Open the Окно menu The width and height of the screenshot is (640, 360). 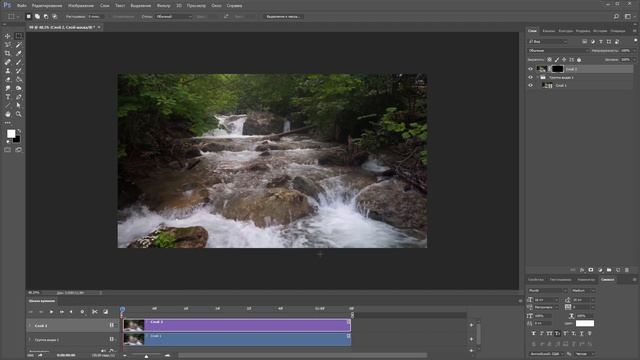216,6
